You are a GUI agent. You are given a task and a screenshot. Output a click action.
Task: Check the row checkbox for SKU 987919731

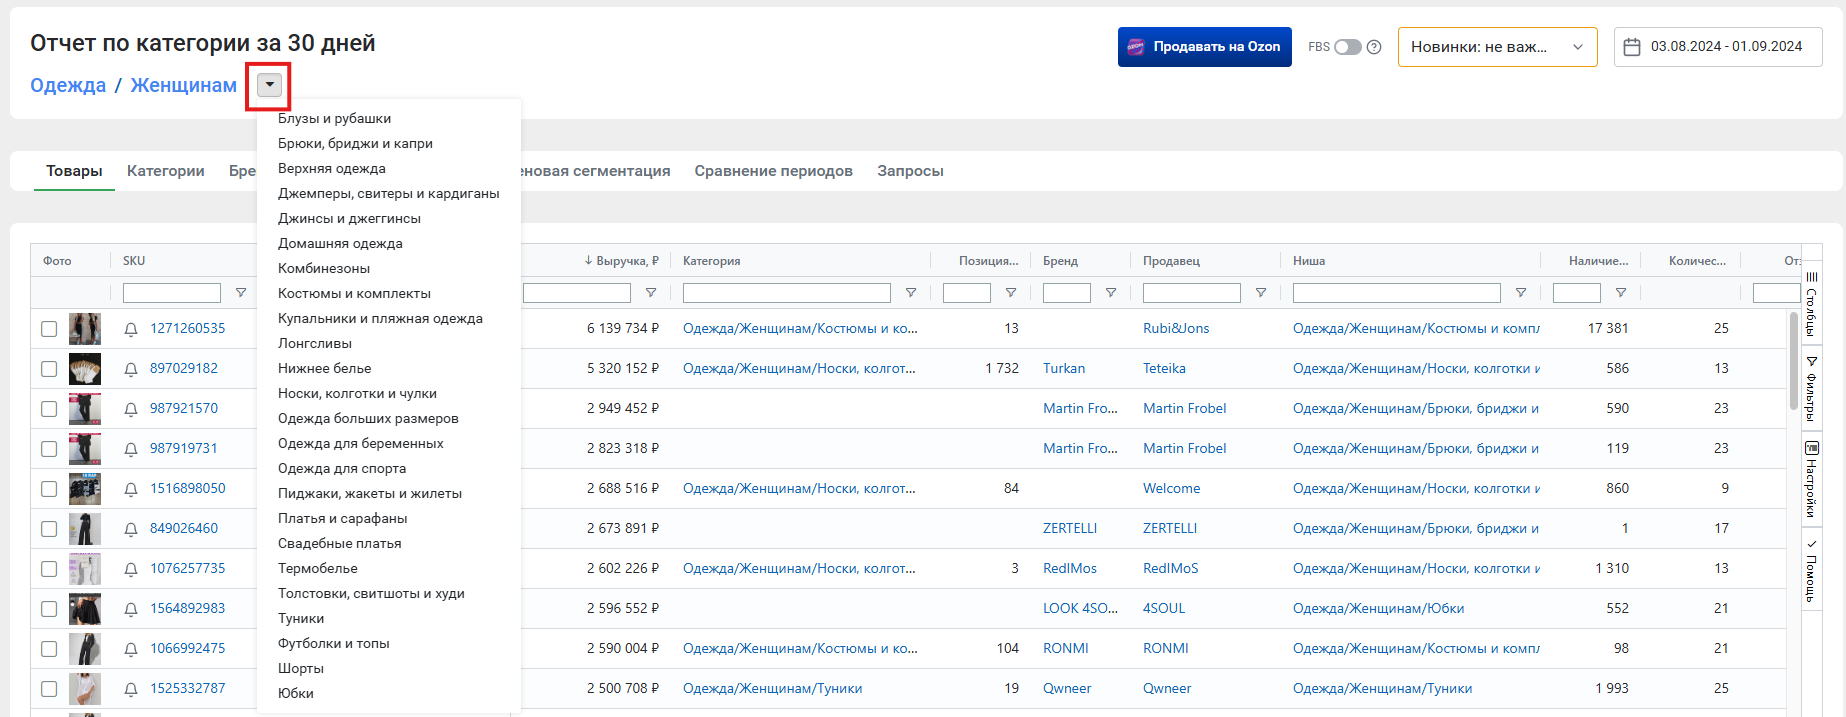(49, 449)
